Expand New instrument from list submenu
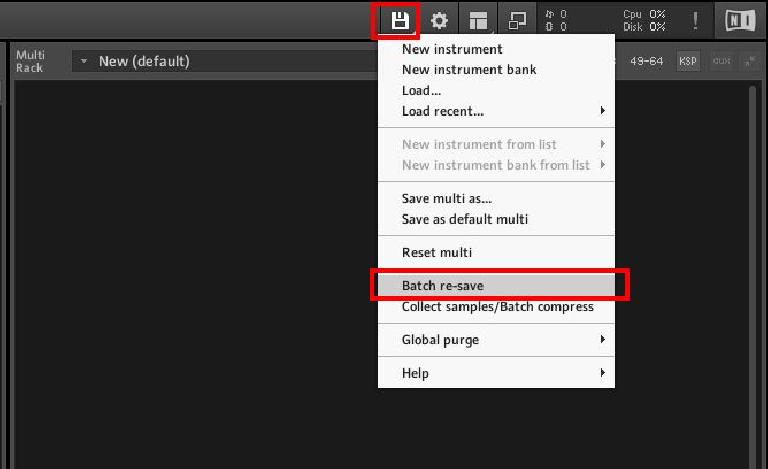This screenshot has width=768, height=469. click(496, 144)
